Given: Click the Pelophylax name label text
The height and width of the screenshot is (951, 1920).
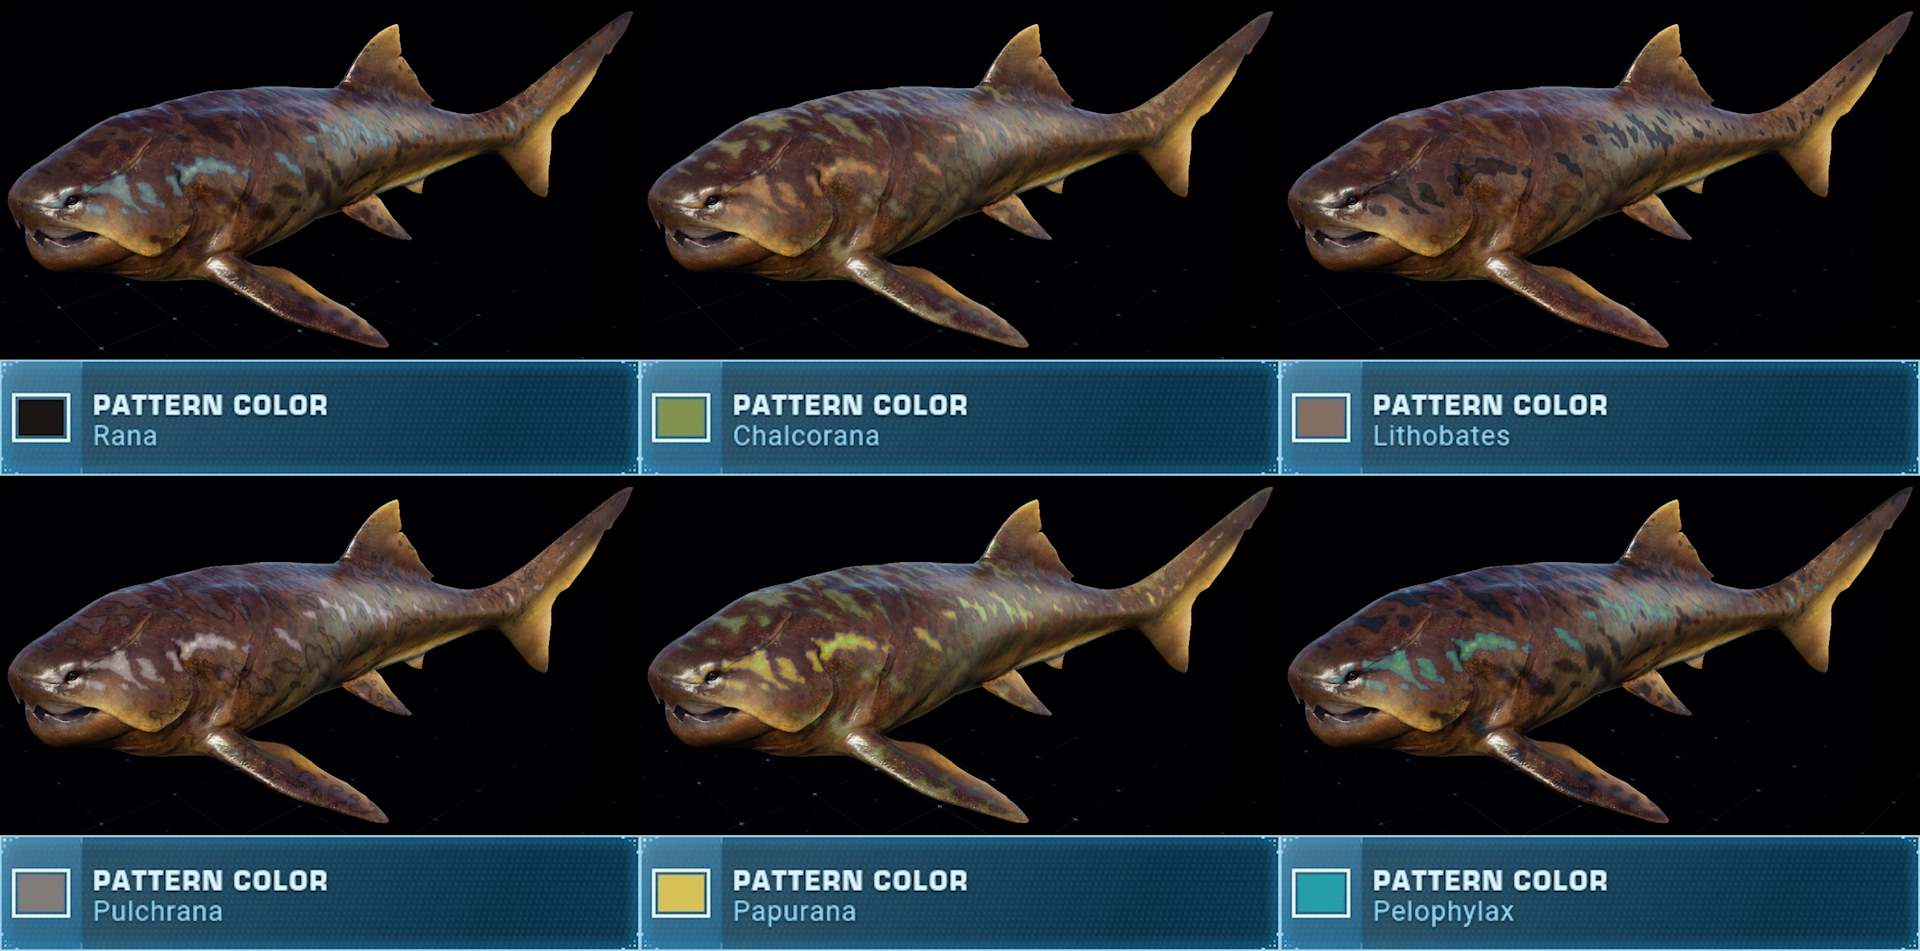Looking at the screenshot, I should (x=1443, y=912).
